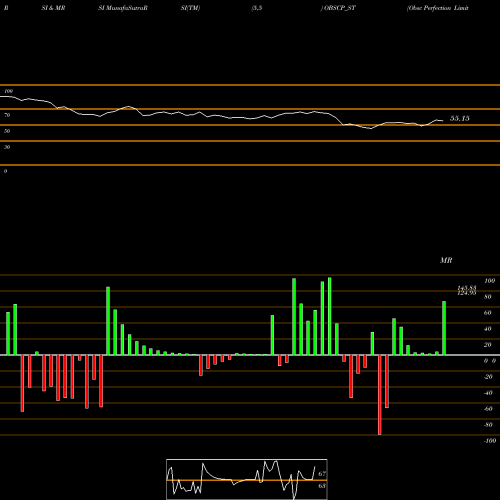This screenshot has height=500, width=500.
Task: Open the mini RSI overview chart thumbnail
Action: tap(247, 479)
